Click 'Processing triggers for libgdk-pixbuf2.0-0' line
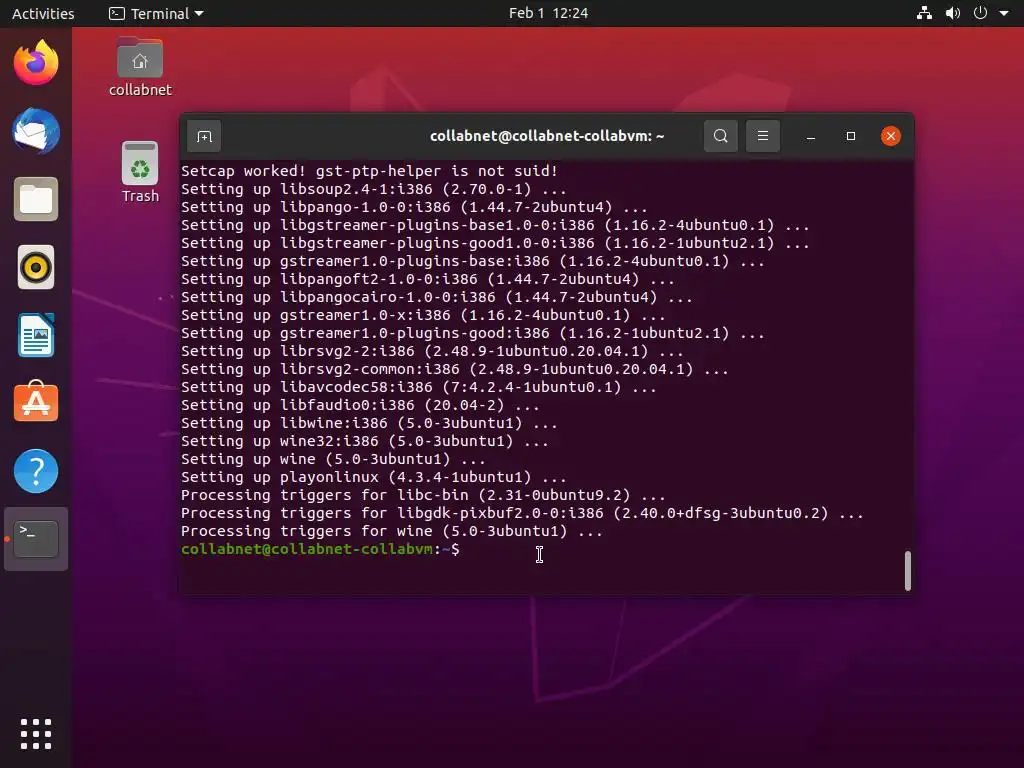 pos(522,513)
